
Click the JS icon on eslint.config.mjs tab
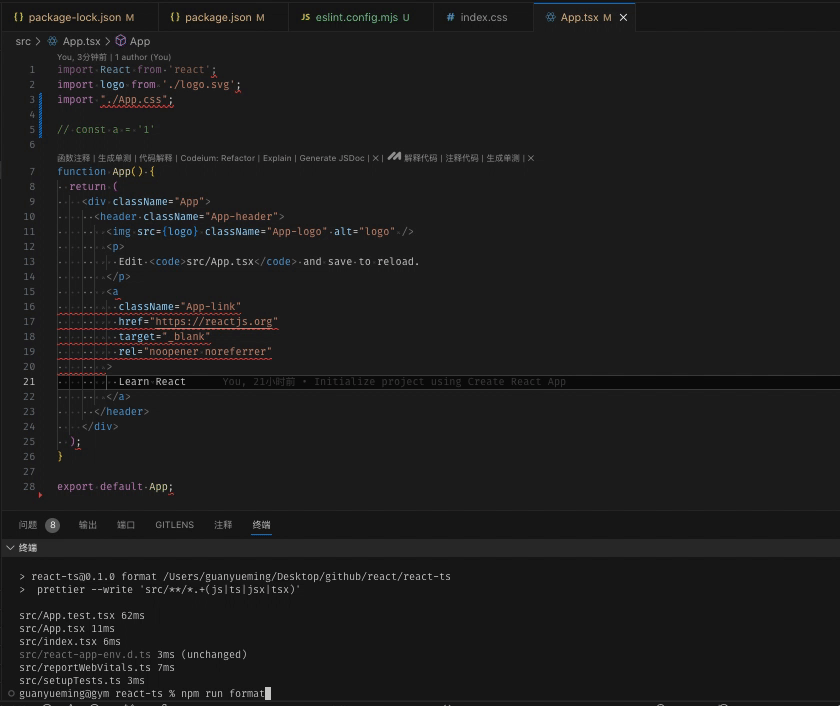(306, 16)
